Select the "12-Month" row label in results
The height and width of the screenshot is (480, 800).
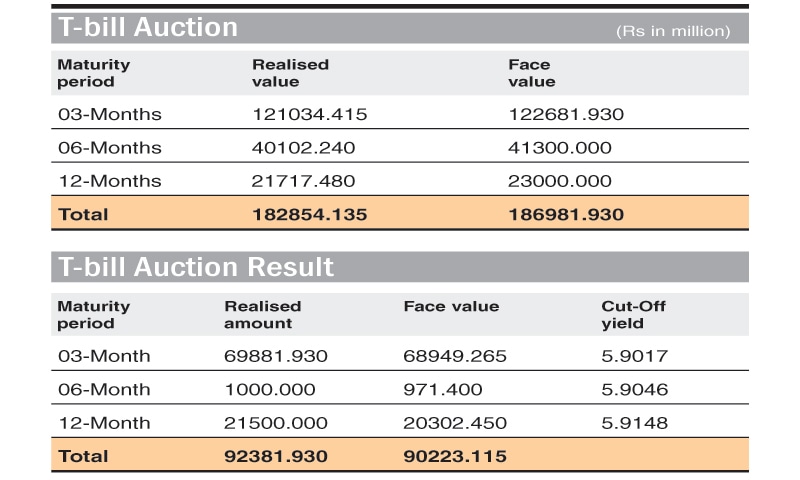[104, 423]
